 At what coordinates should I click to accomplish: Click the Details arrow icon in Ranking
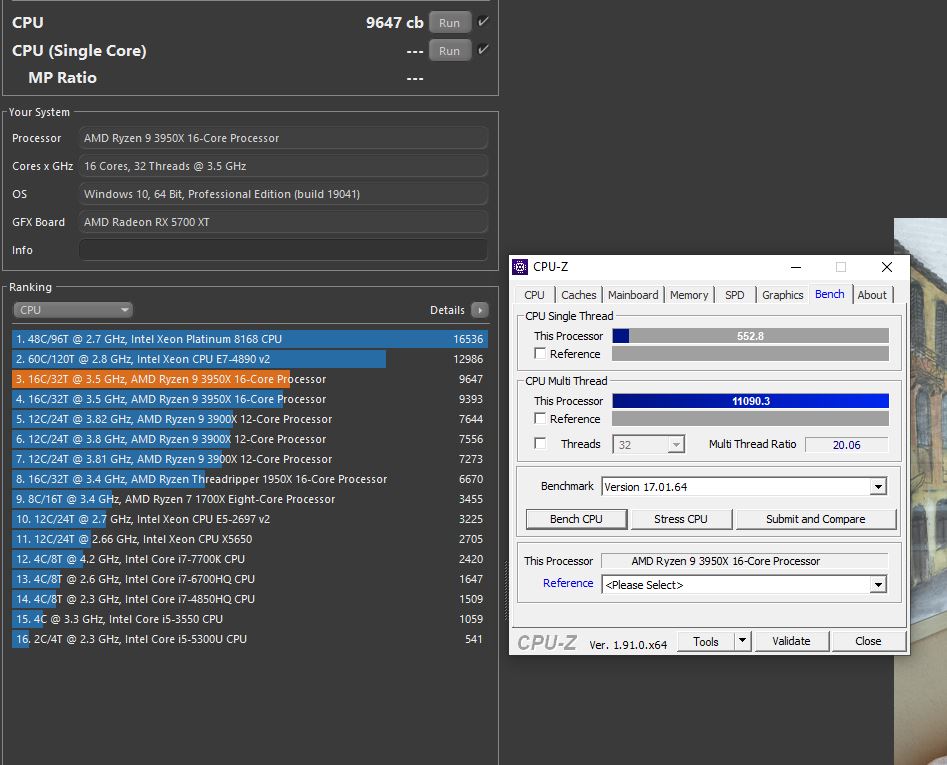click(480, 310)
